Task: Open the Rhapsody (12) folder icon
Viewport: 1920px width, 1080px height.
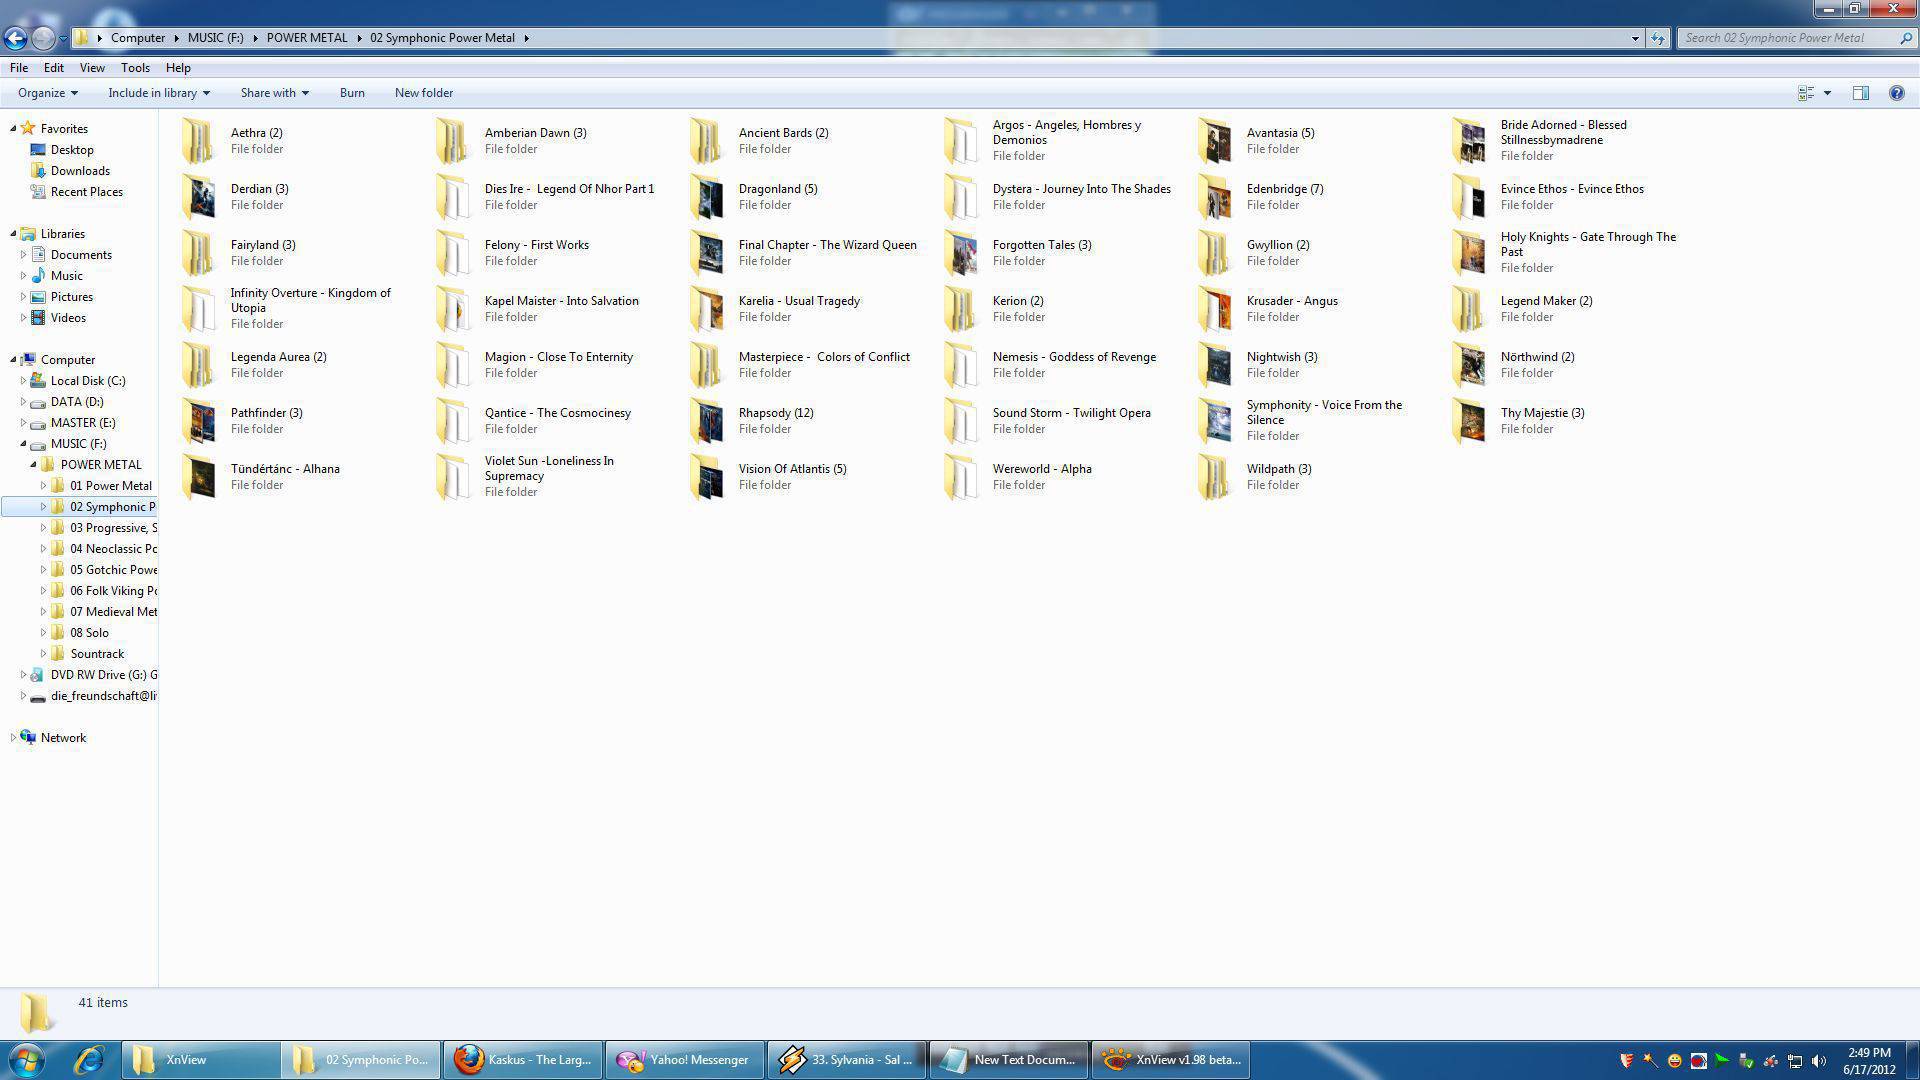Action: point(707,421)
